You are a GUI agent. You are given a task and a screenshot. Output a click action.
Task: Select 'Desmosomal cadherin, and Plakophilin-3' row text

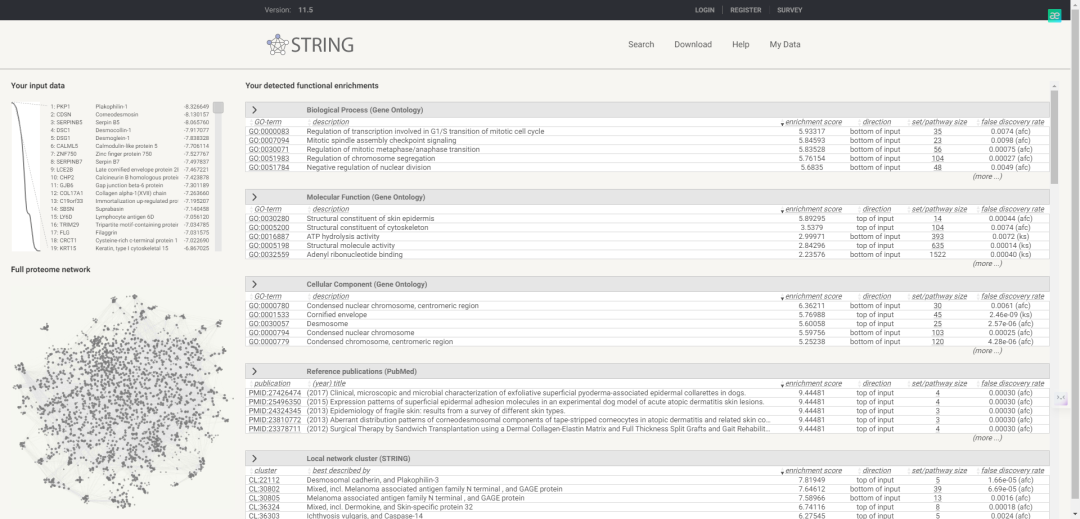click(x=373, y=480)
